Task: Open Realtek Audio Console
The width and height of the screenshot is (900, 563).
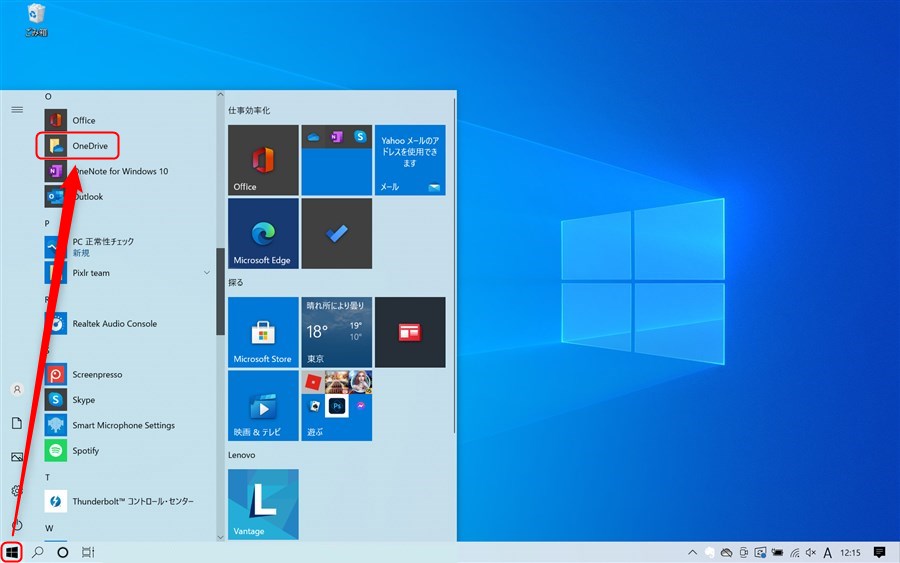Action: click(113, 324)
